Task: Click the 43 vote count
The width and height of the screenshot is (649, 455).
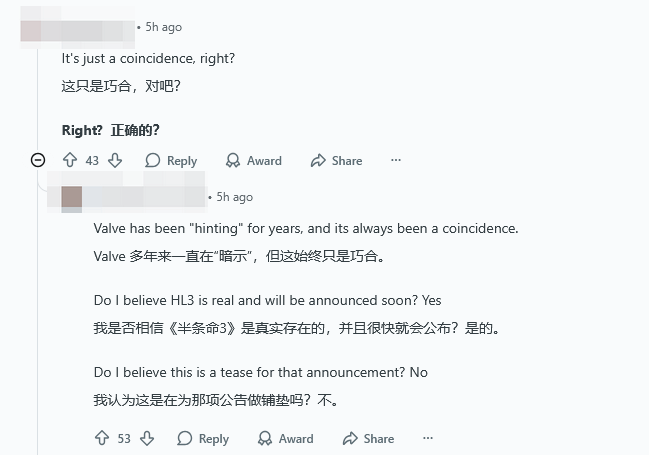Action: [x=92, y=160]
